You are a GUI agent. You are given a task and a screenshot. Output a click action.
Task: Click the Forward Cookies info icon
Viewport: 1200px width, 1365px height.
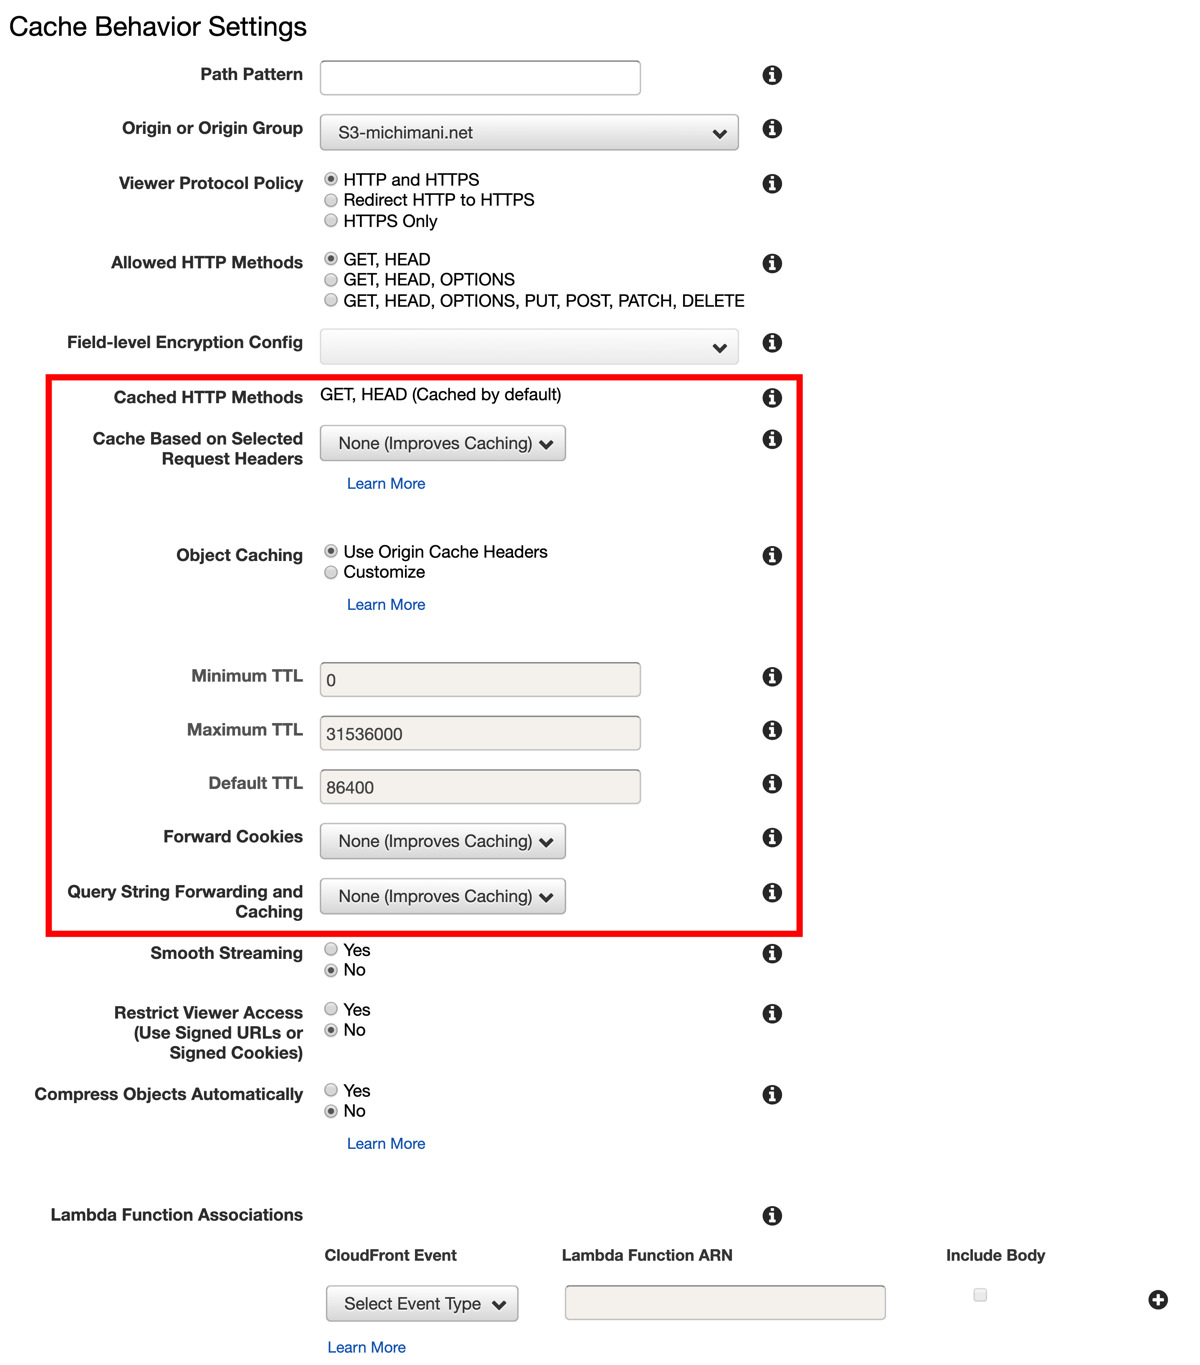[771, 838]
